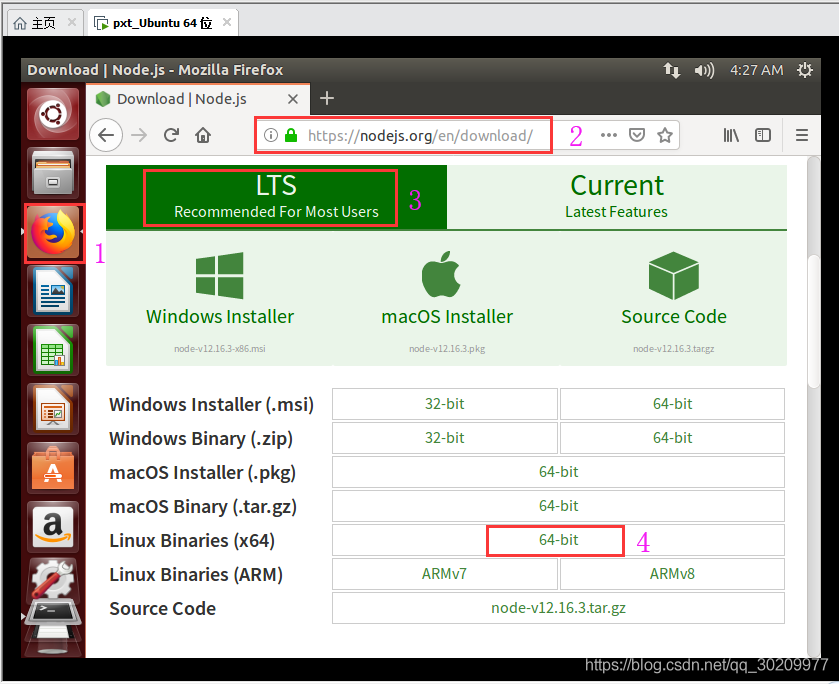Download node-v12.16.3.tar.gz source link
This screenshot has width=839, height=684.
click(x=559, y=608)
